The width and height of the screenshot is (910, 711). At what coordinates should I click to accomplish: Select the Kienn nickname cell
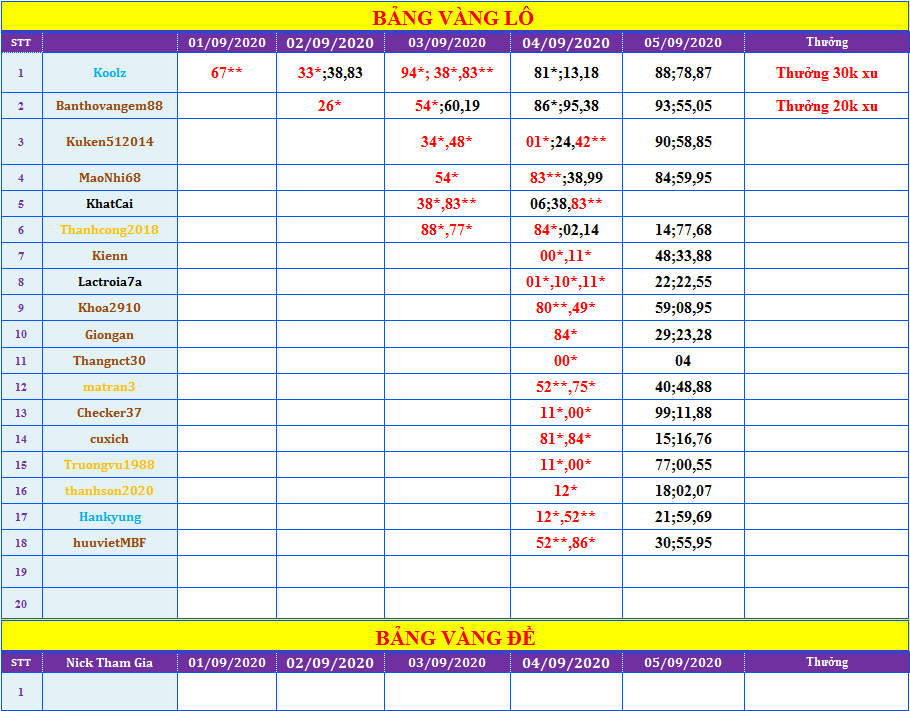tap(110, 256)
